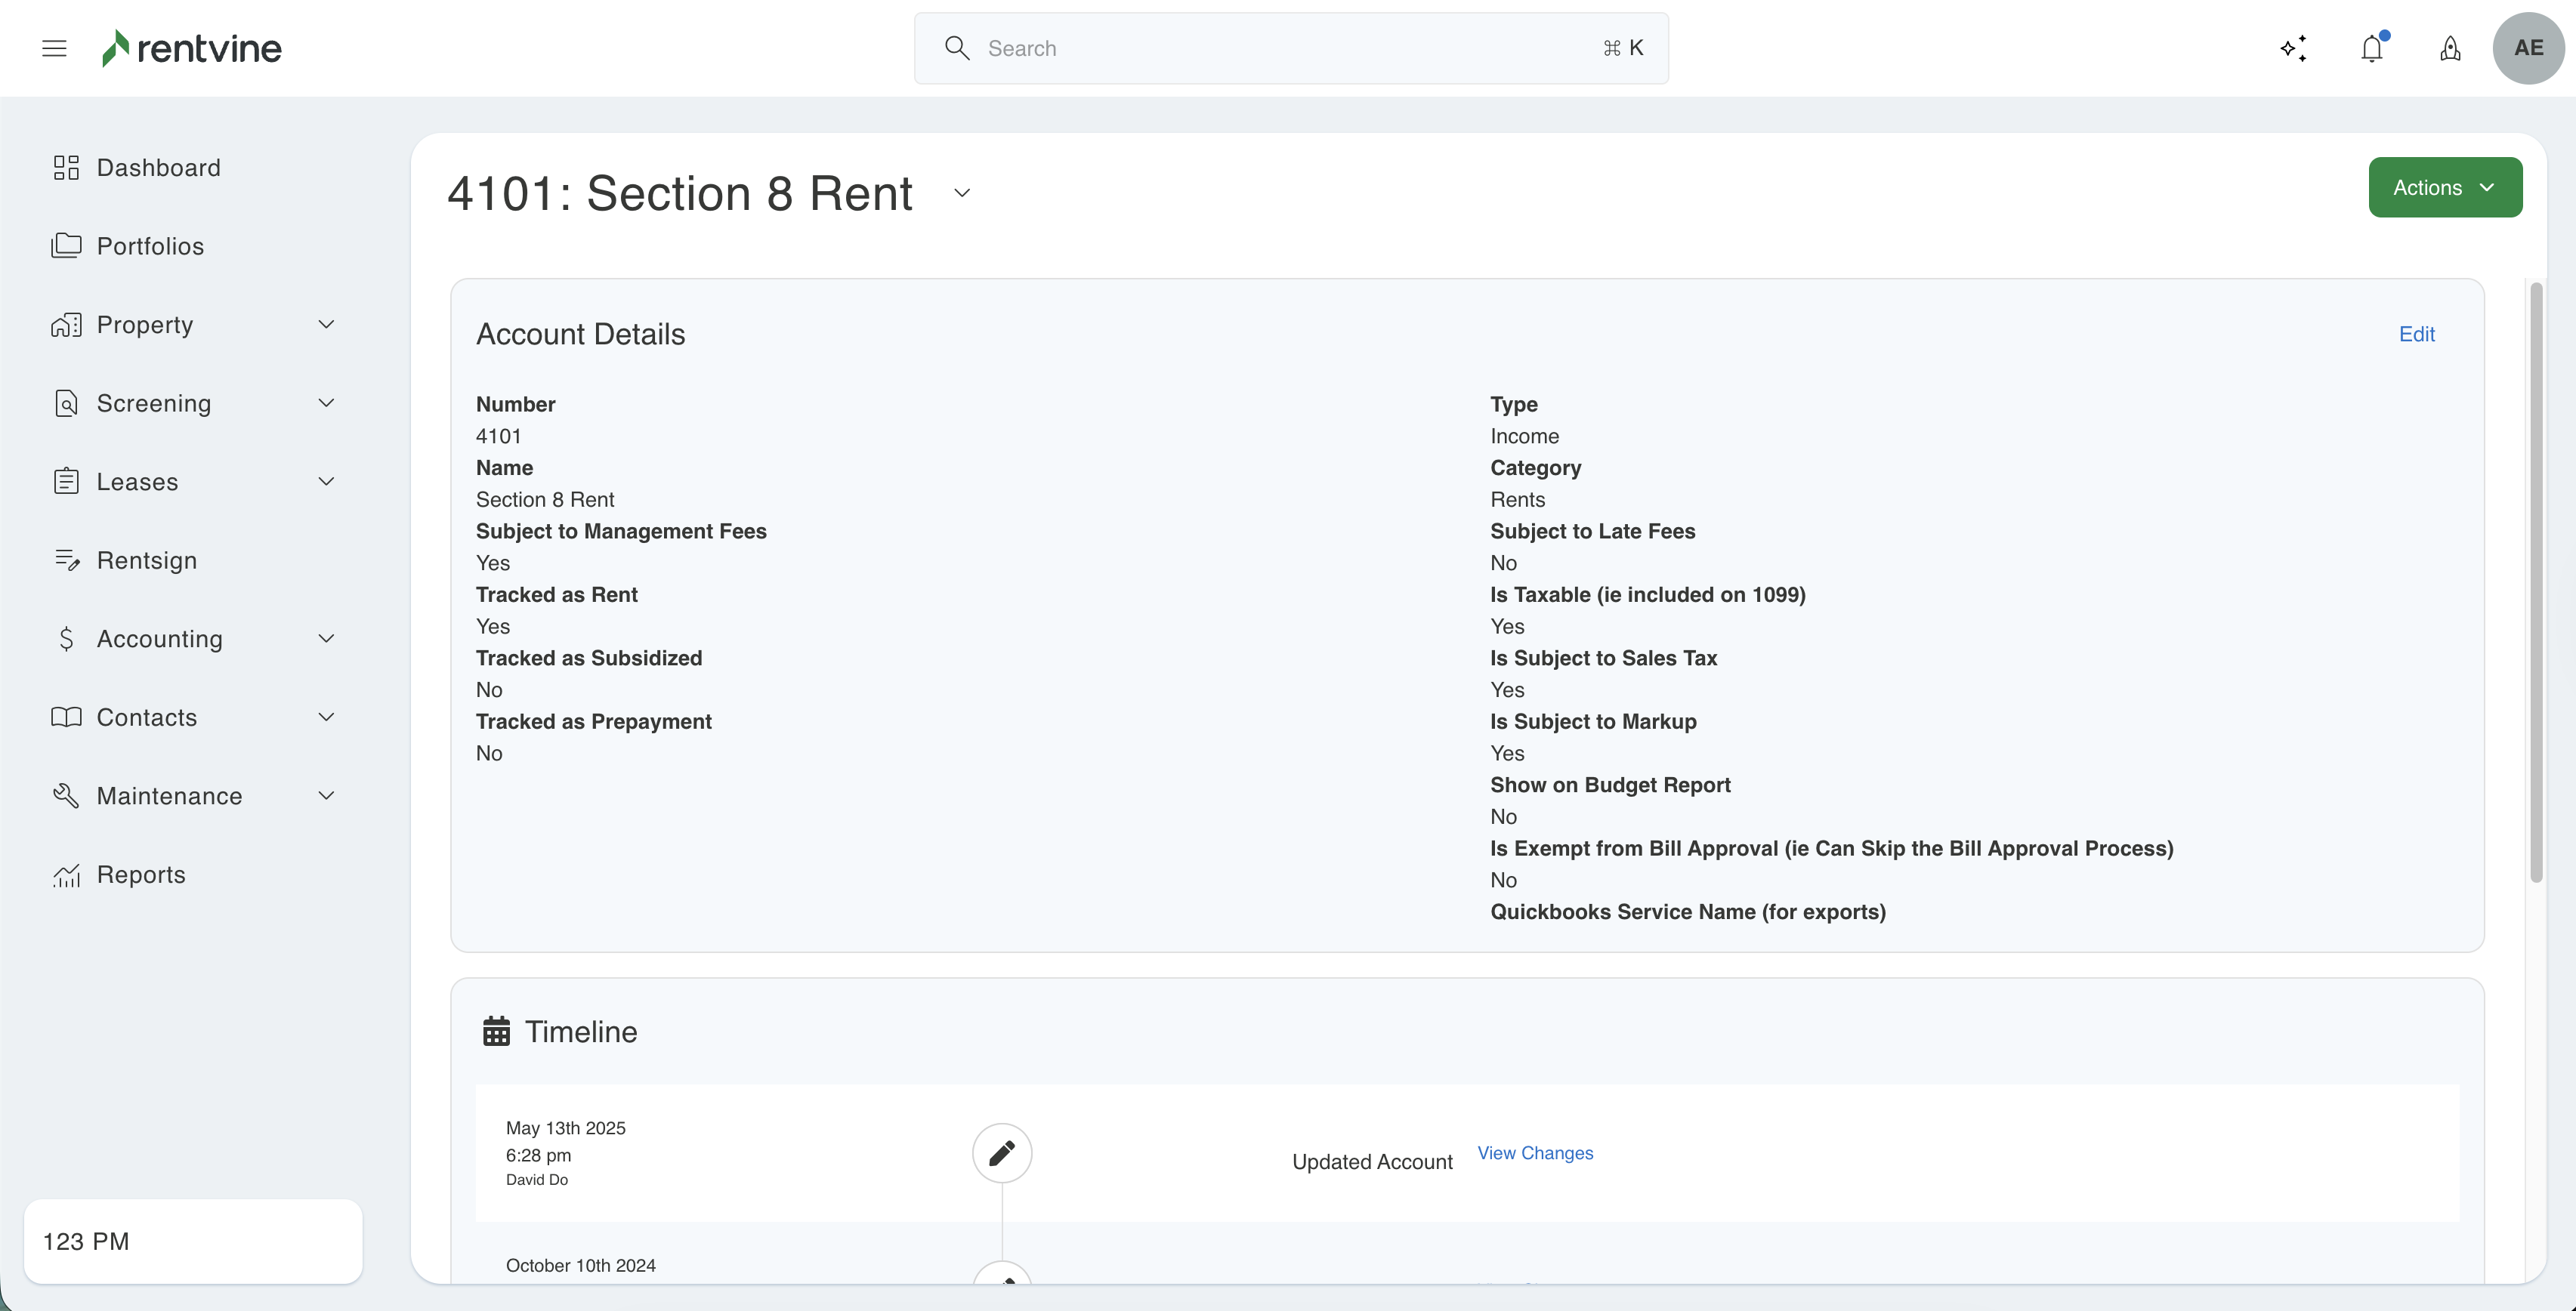The image size is (2576, 1311).
Task: Click Edit in Account Details
Action: 2416,334
